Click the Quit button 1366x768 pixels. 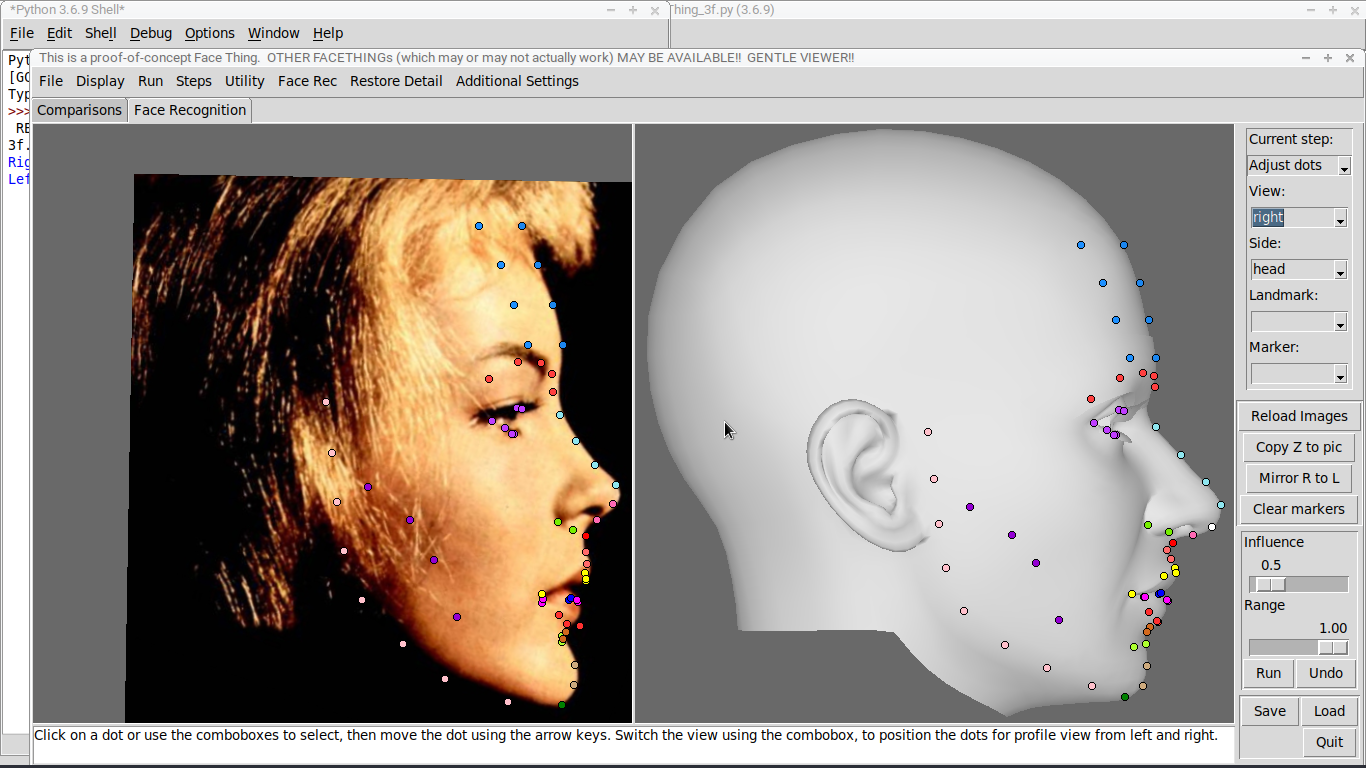(1330, 742)
